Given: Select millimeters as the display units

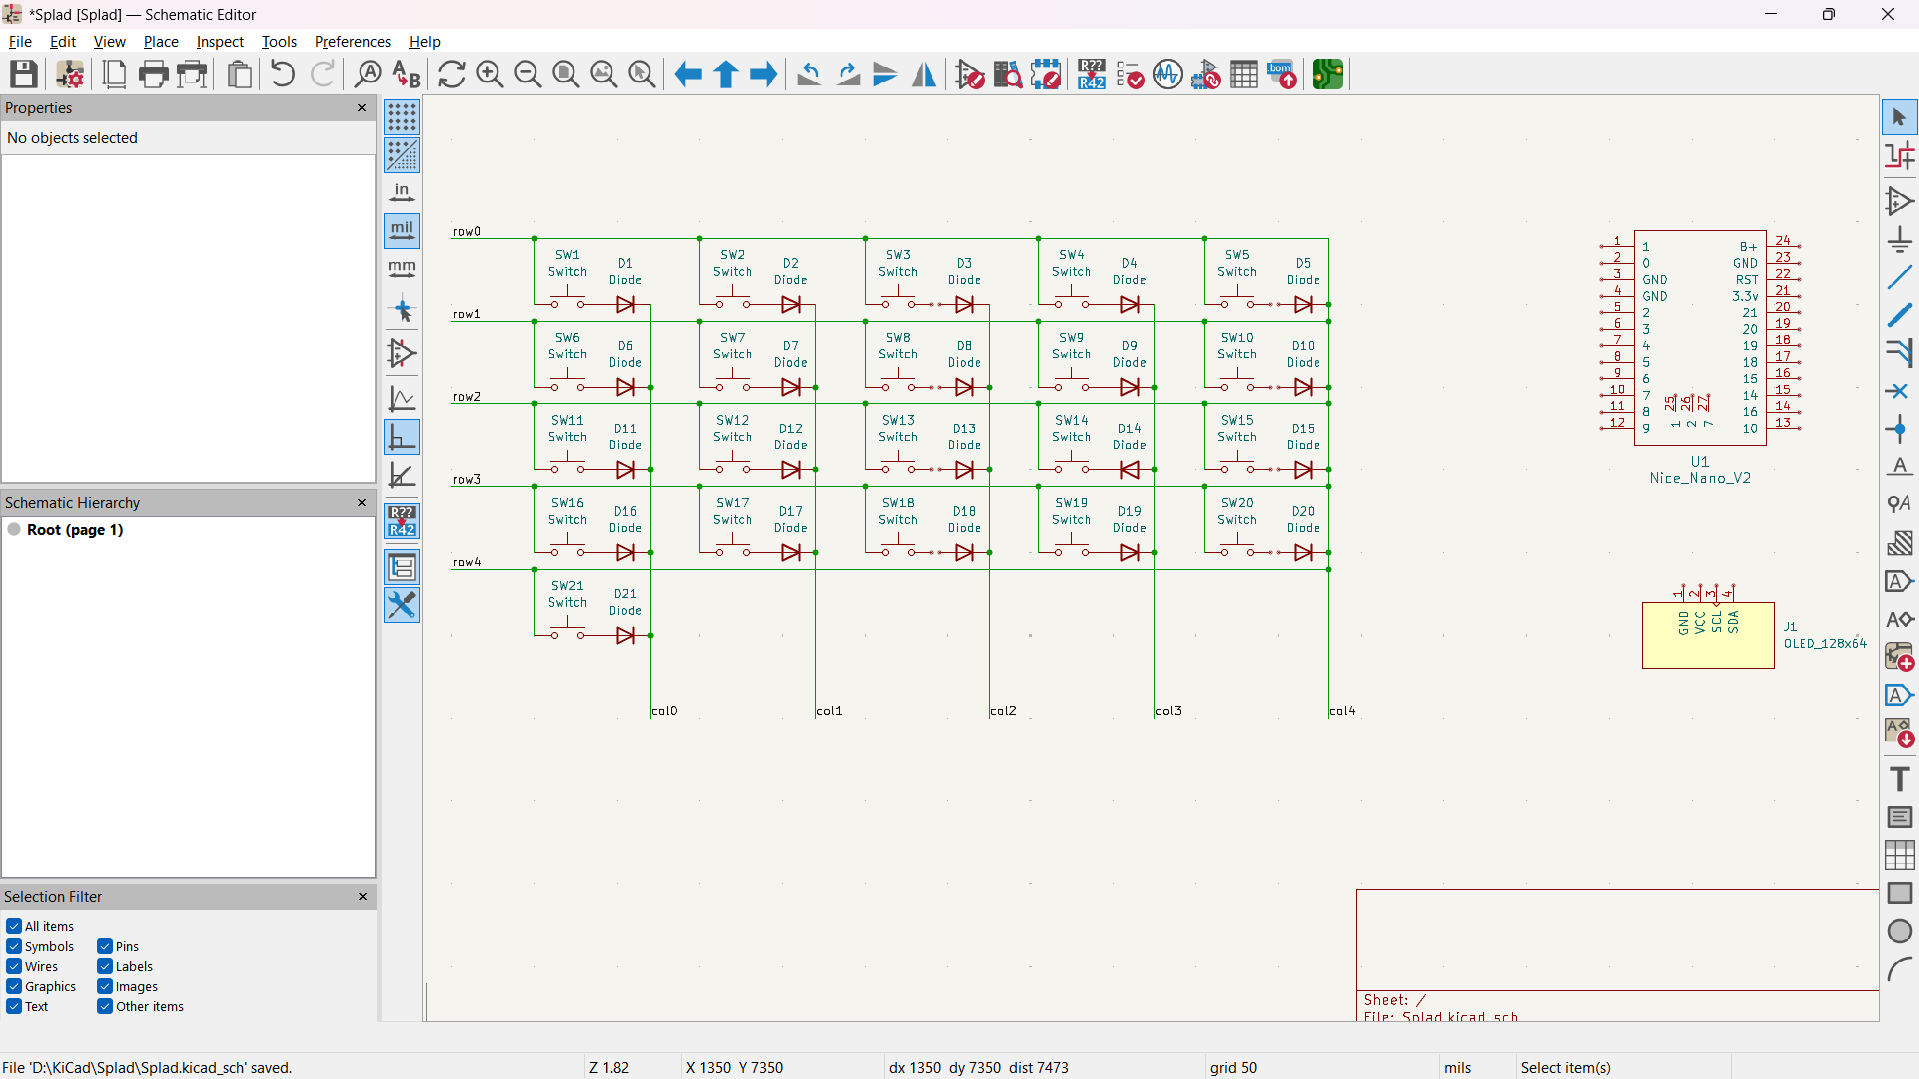Looking at the screenshot, I should (x=402, y=267).
